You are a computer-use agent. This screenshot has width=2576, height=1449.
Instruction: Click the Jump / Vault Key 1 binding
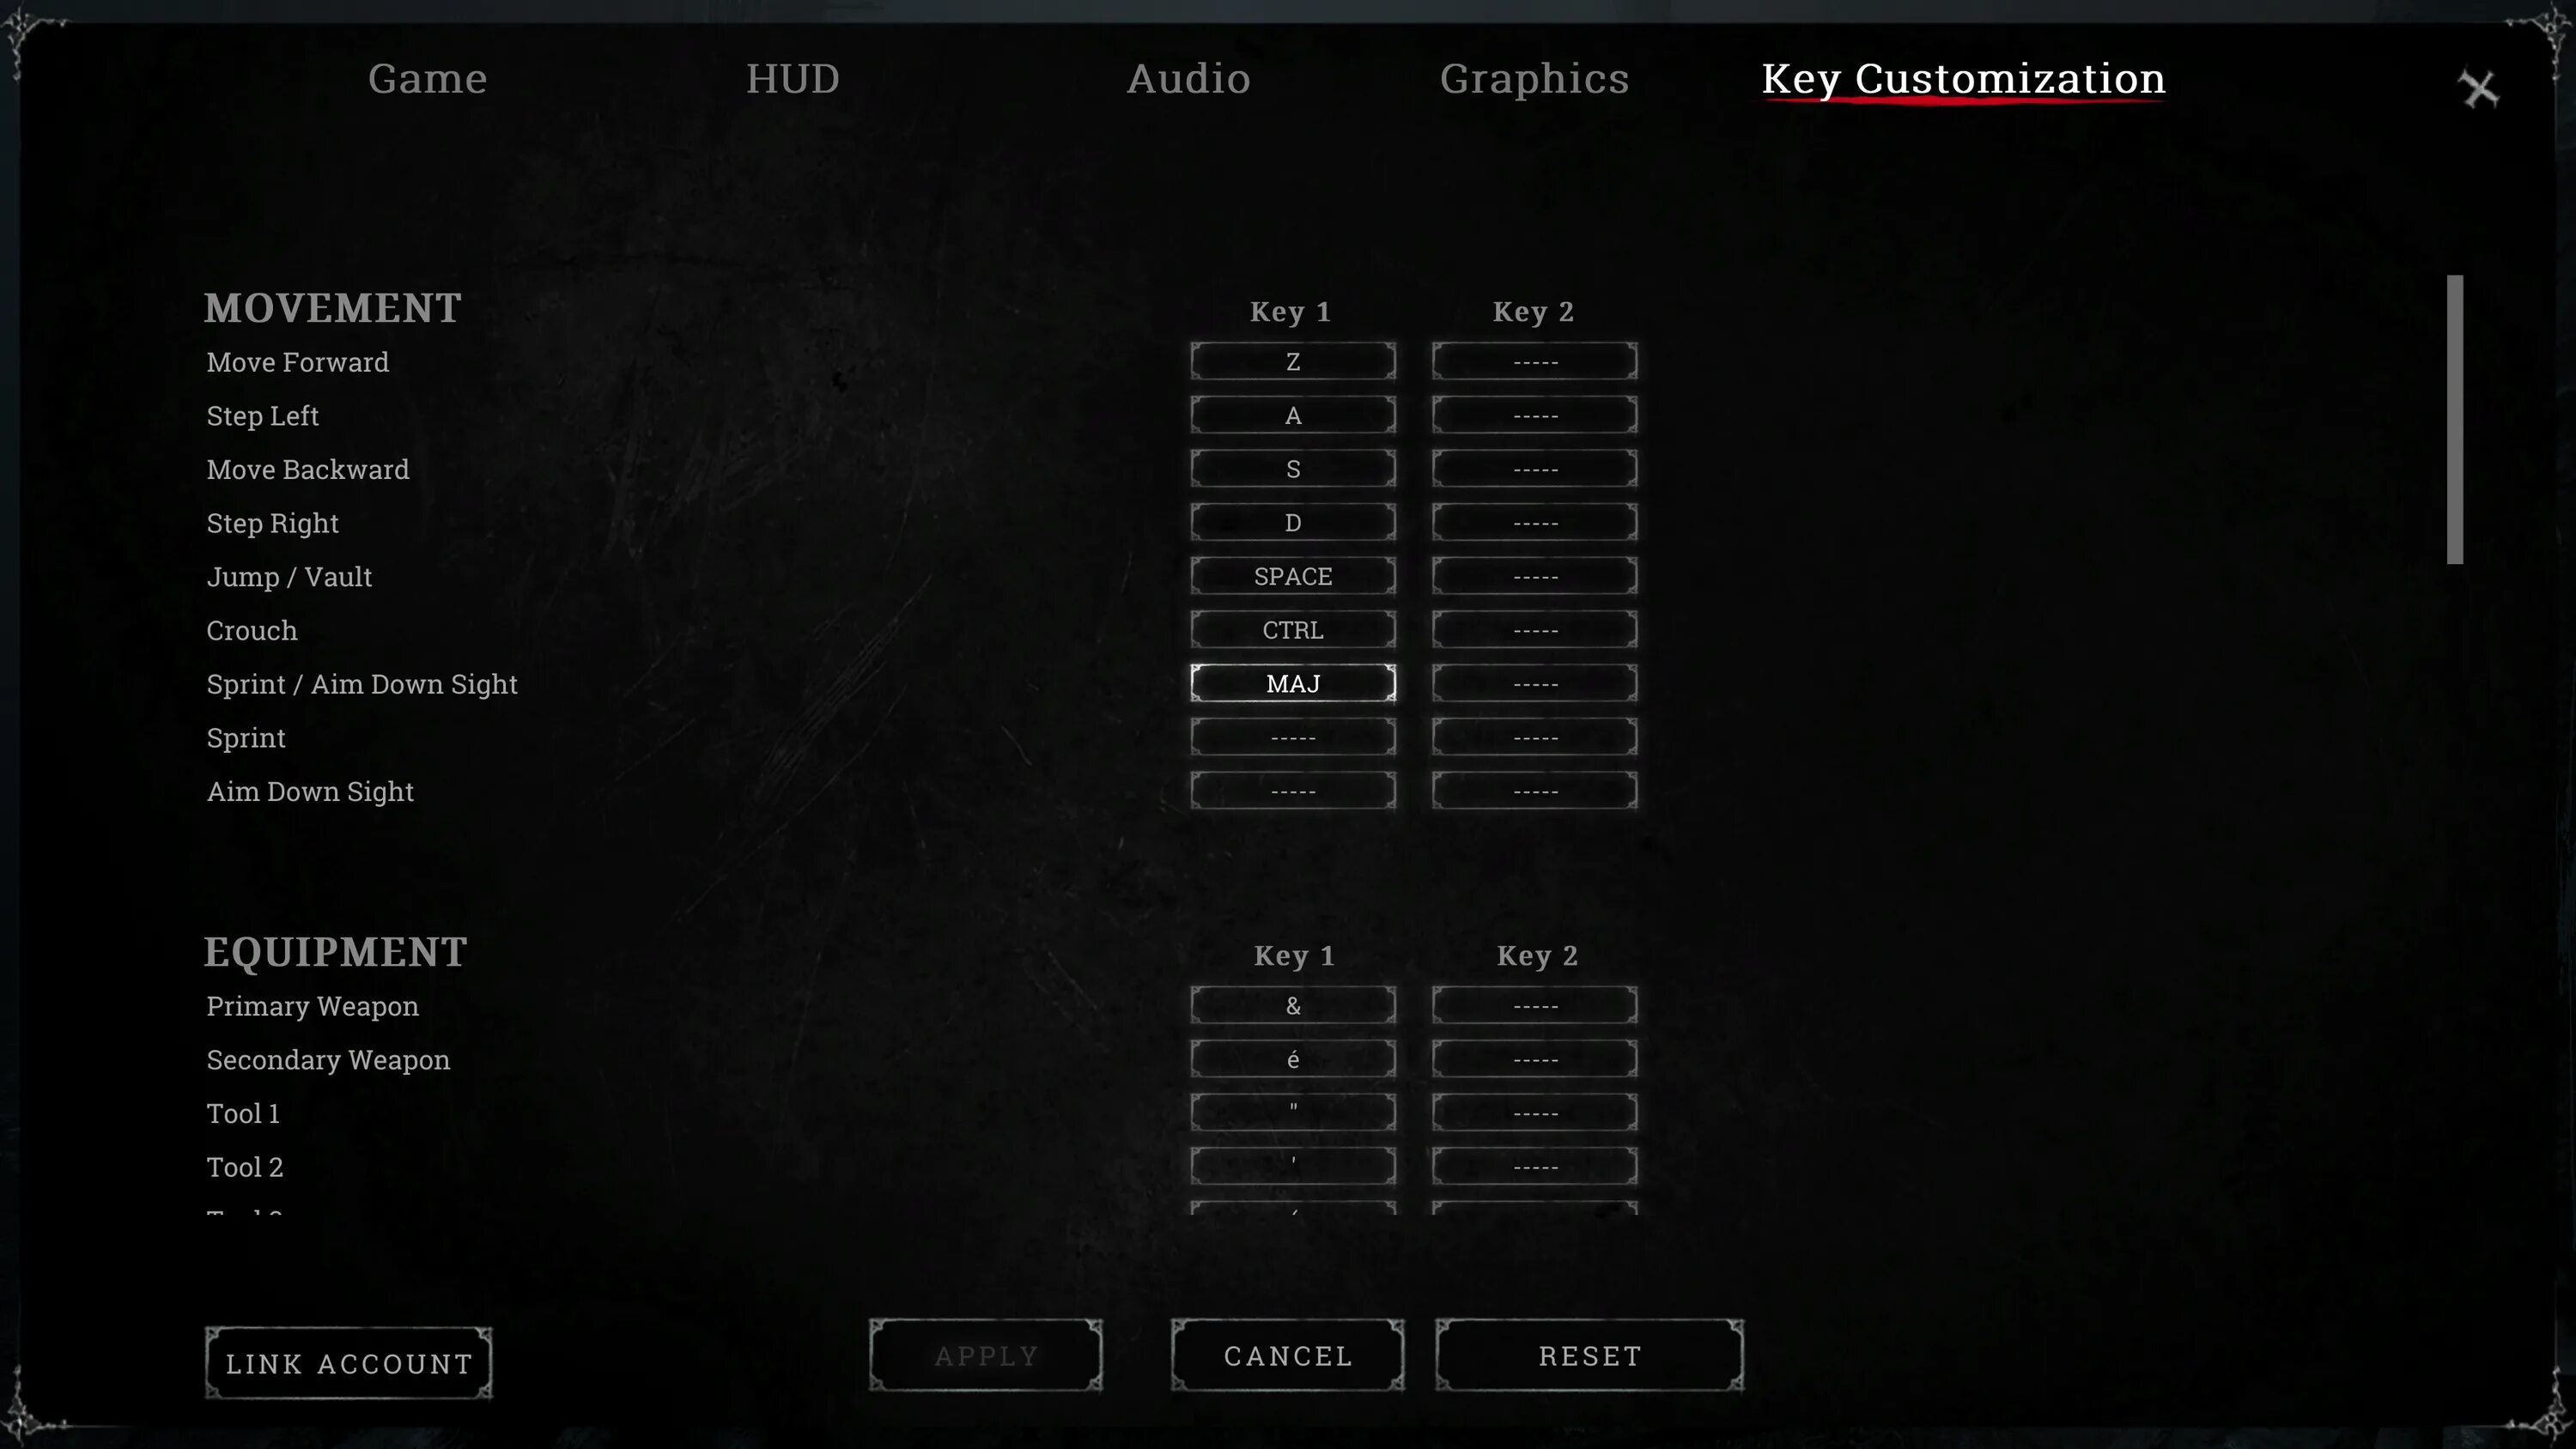pos(1293,575)
